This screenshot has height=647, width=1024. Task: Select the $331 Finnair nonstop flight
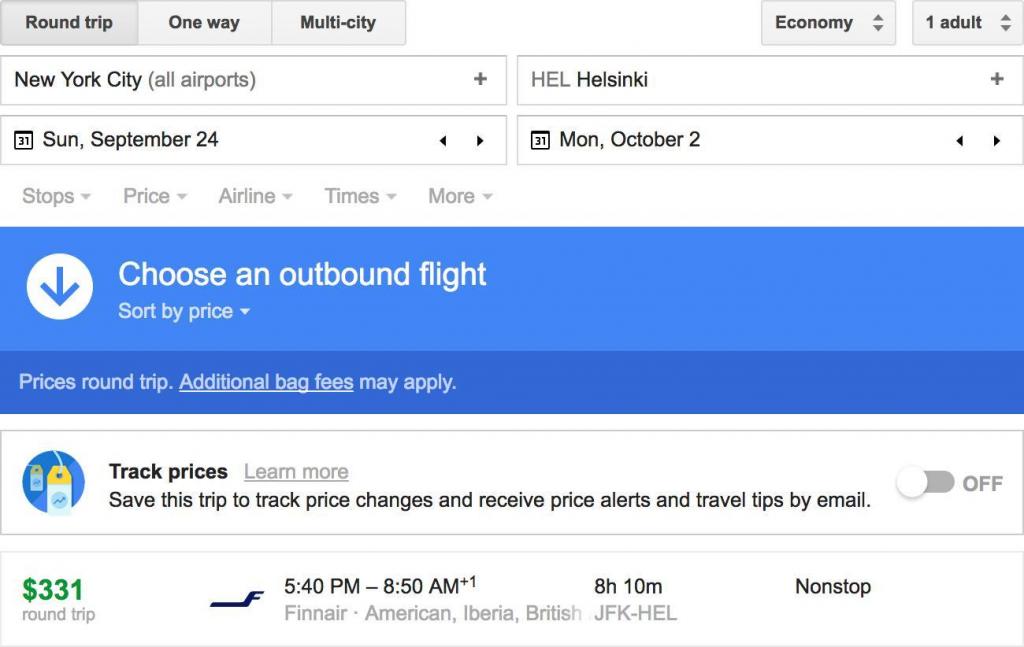click(x=512, y=599)
